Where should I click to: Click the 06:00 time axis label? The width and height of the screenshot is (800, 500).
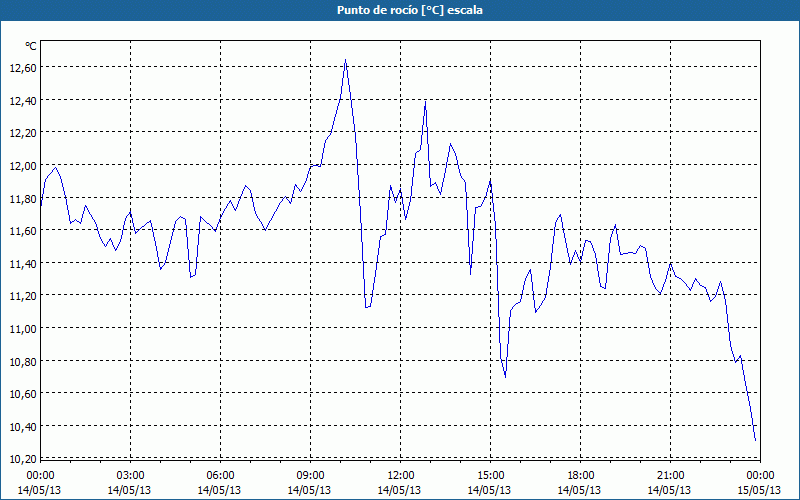tap(220, 476)
